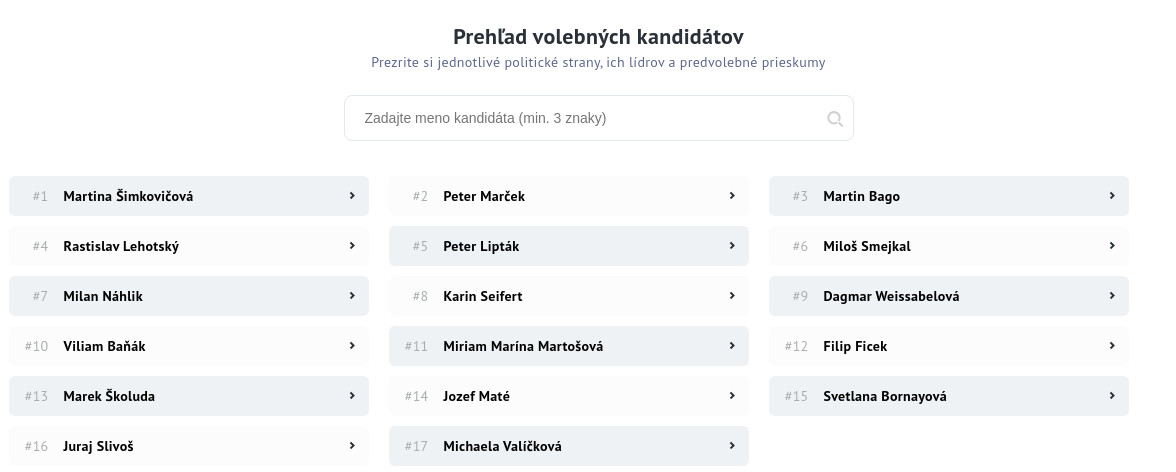
Task: Click chevron next to Michaela Valíčková
Action: point(732,446)
